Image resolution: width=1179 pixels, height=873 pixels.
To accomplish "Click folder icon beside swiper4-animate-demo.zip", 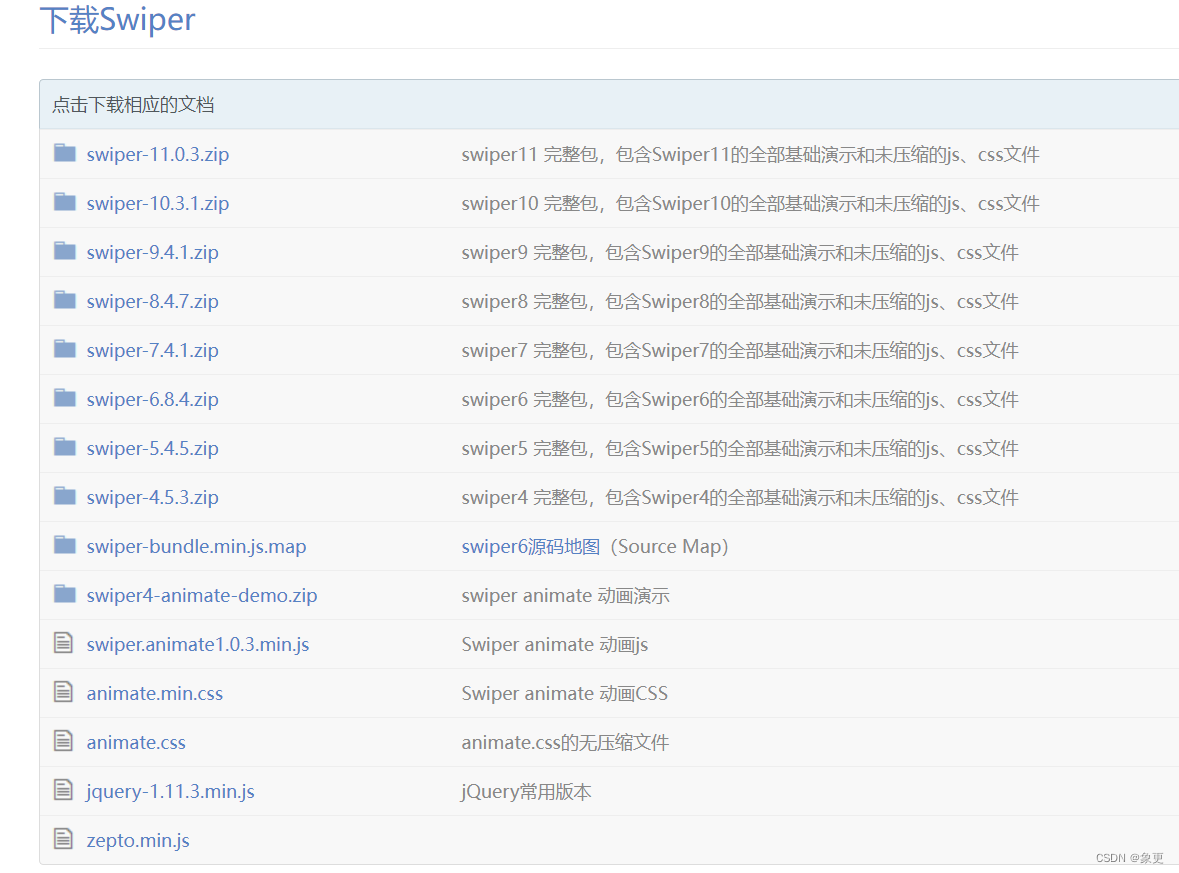I will pyautogui.click(x=65, y=594).
